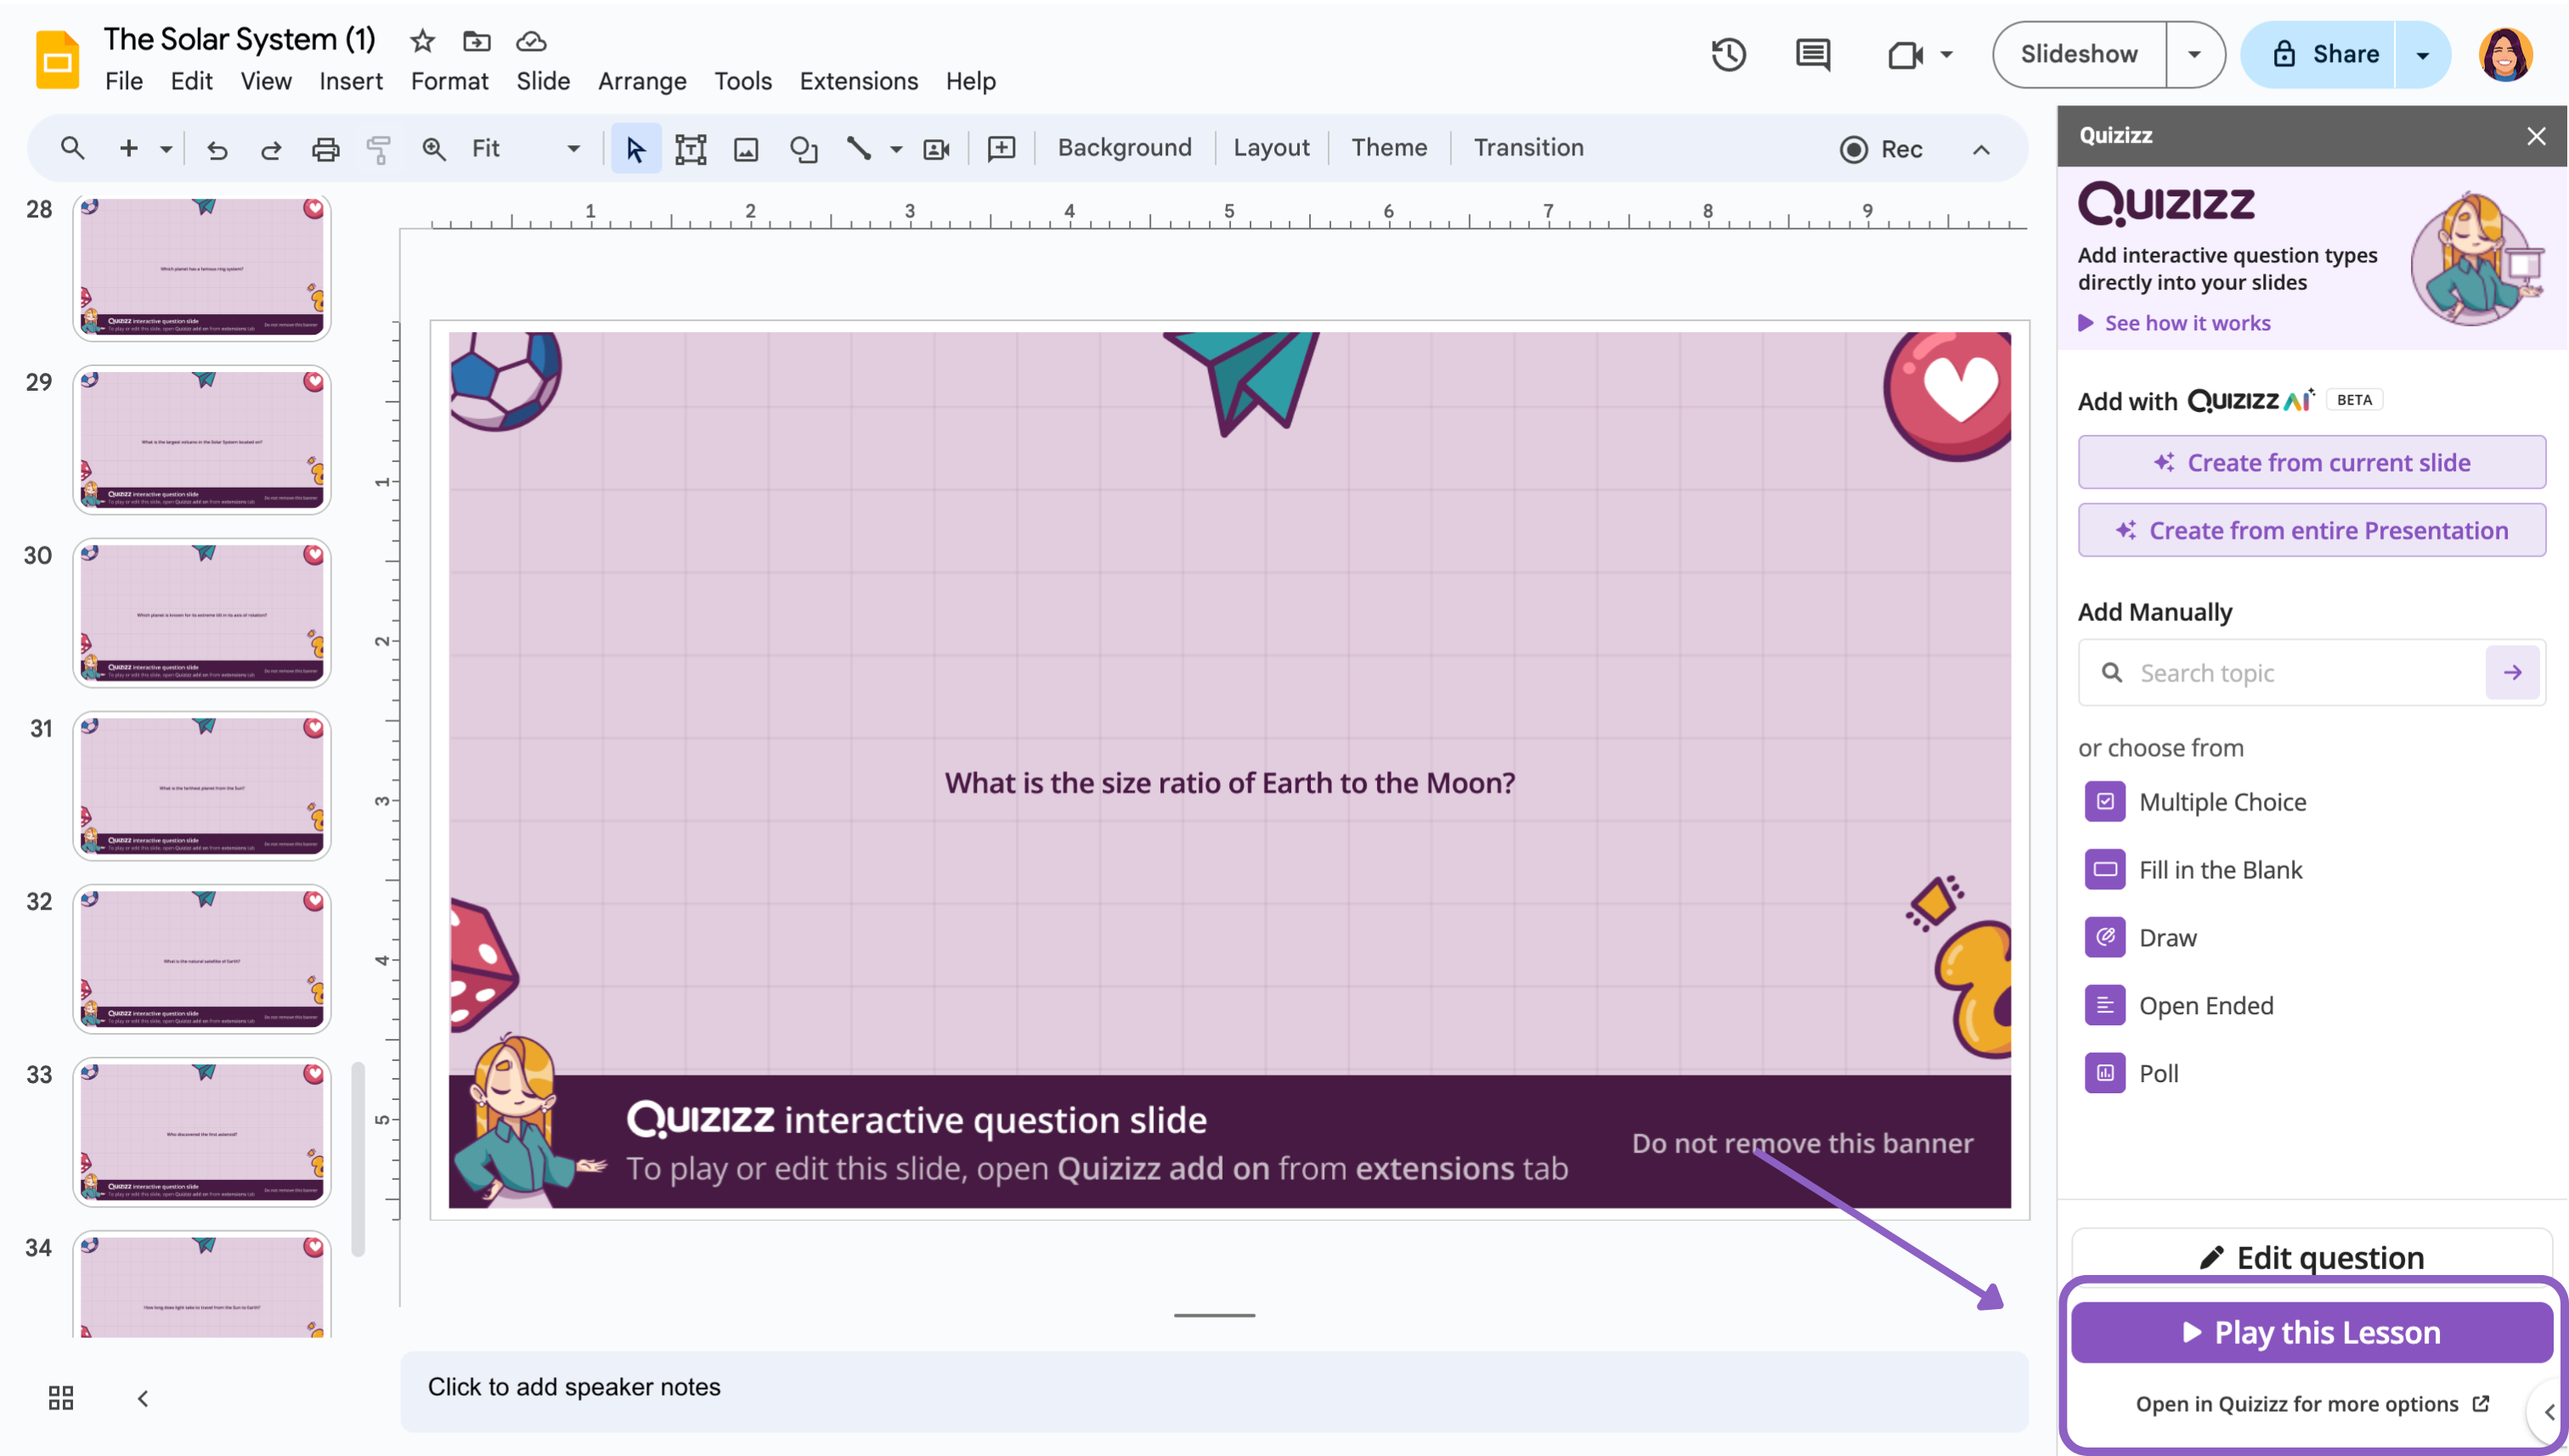Open the Format menu

click(449, 81)
